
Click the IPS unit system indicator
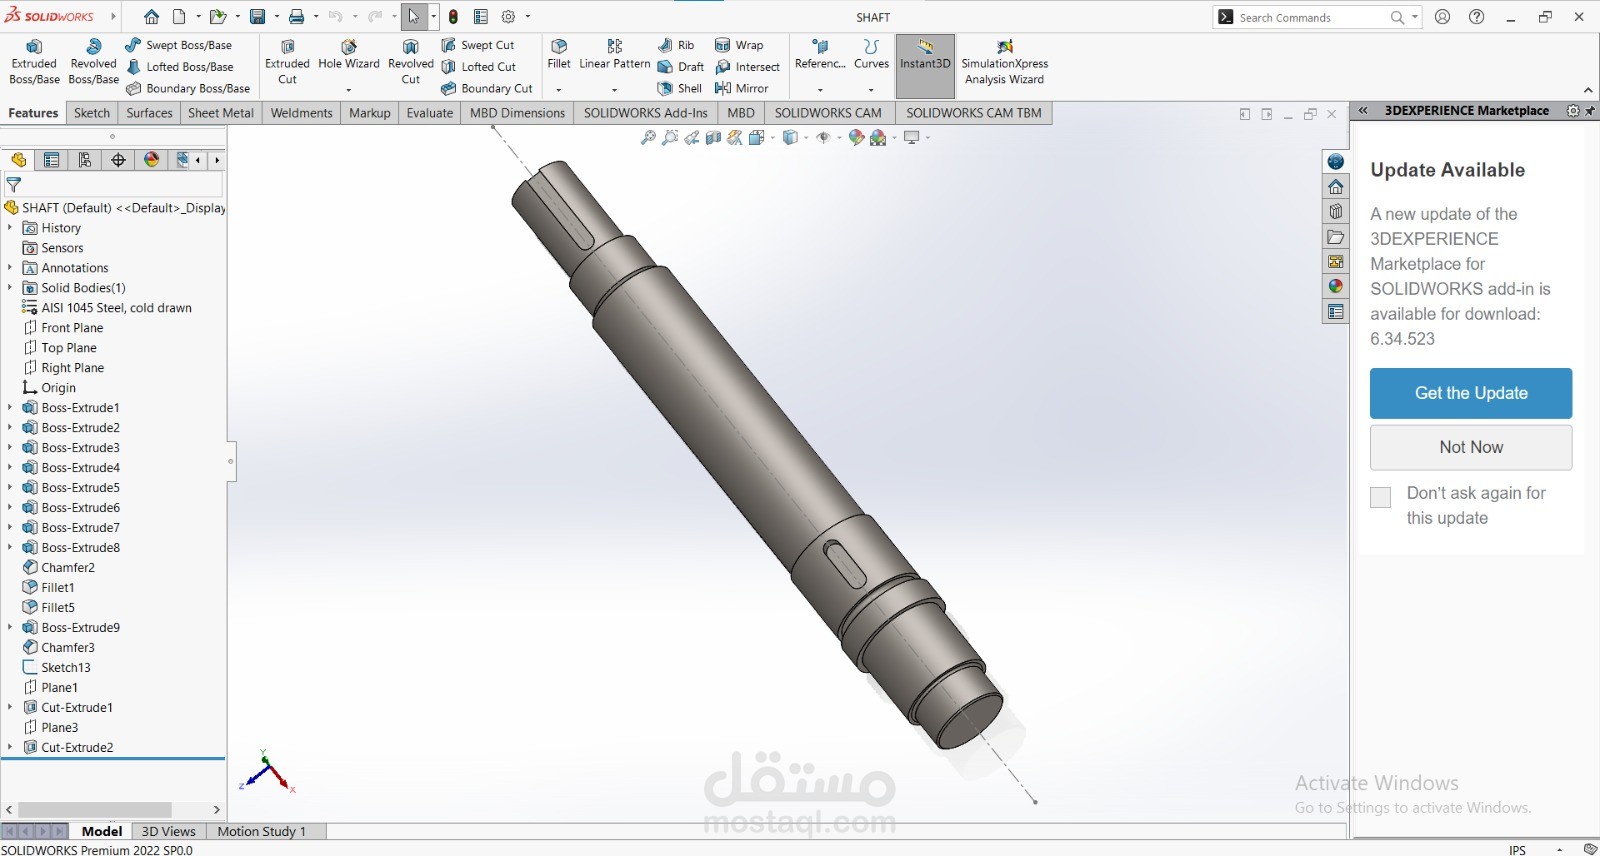[x=1517, y=850]
